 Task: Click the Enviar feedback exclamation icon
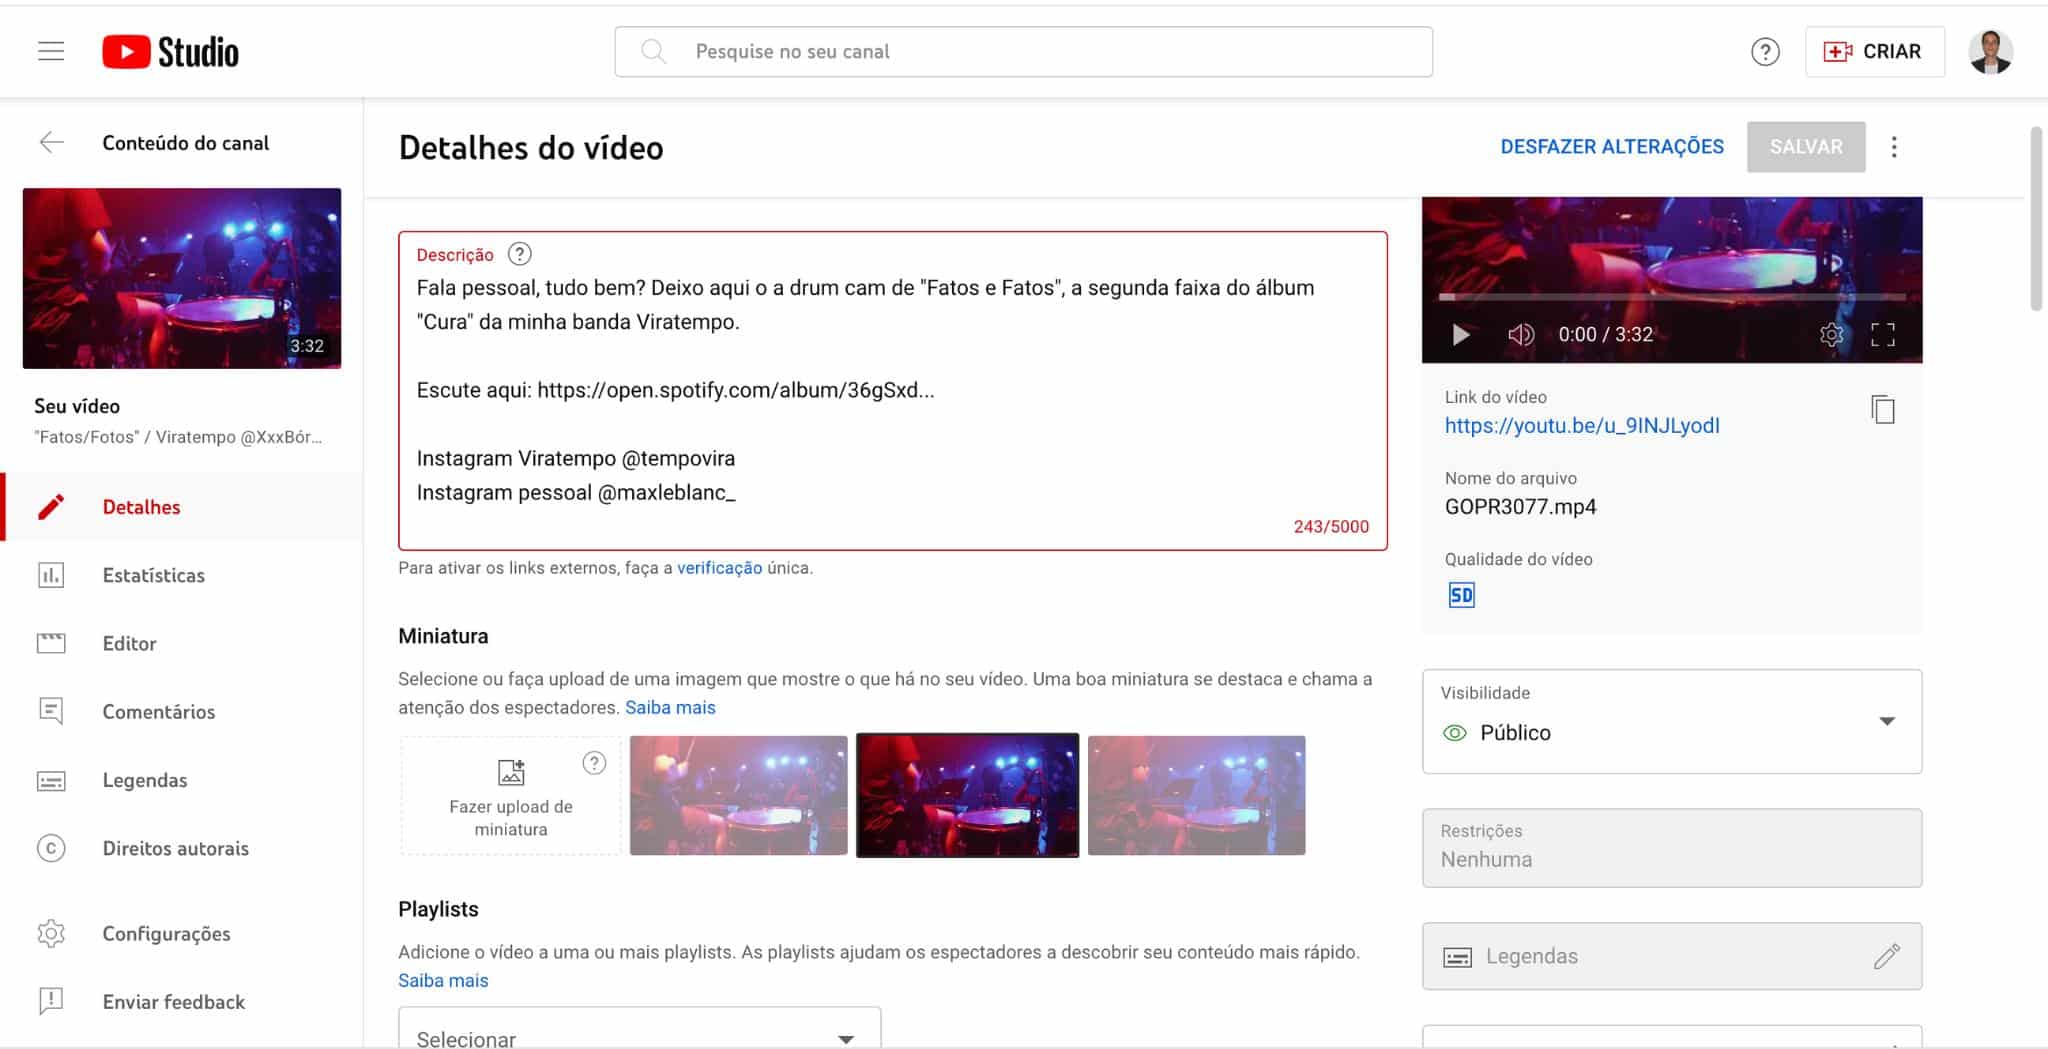[51, 1001]
